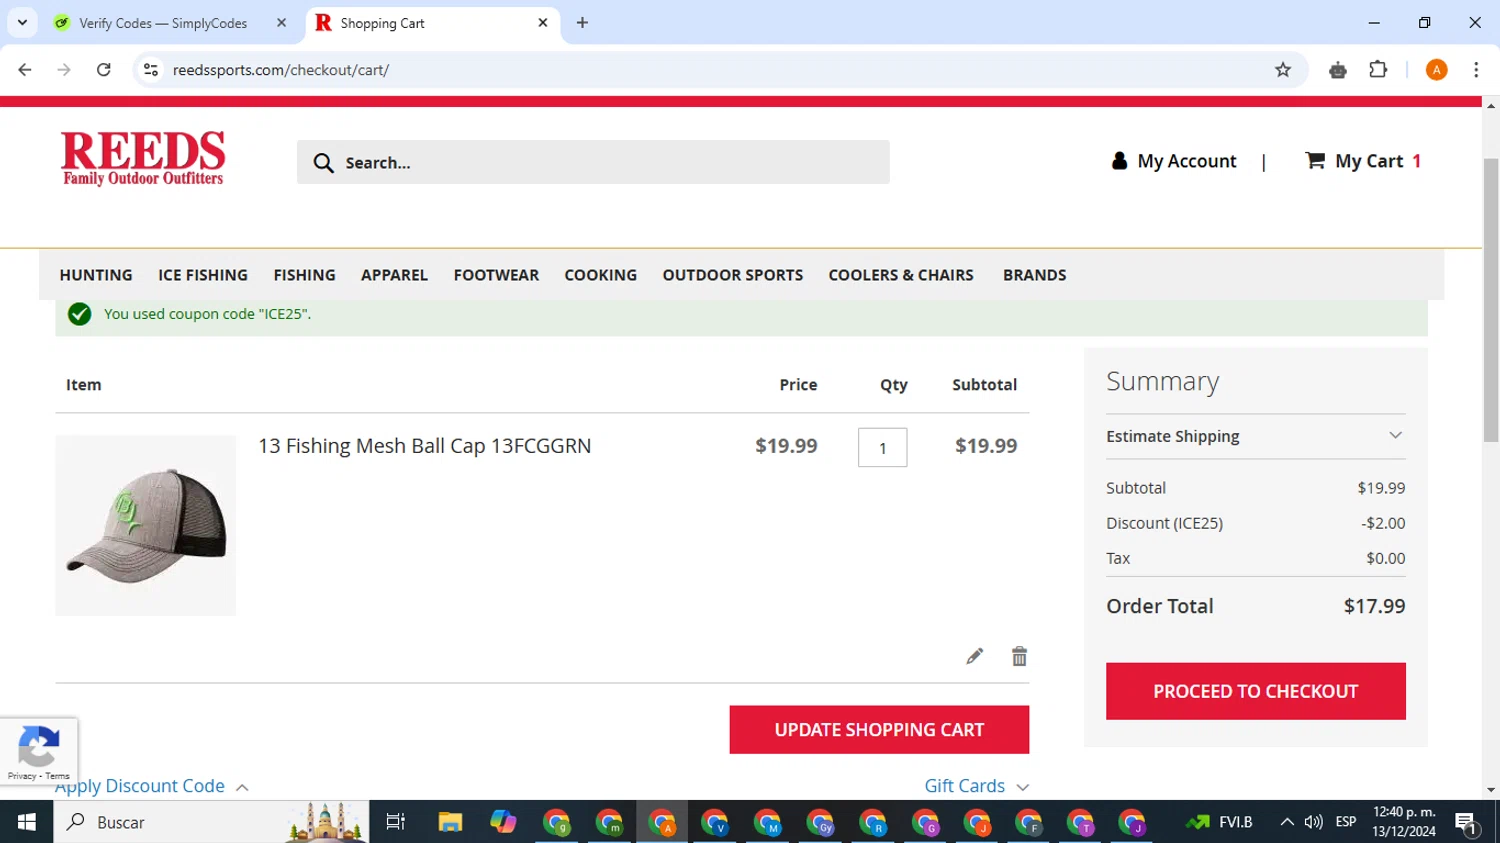Open the HUNTING menu
Viewport: 1500px width, 843px height.
tap(96, 275)
